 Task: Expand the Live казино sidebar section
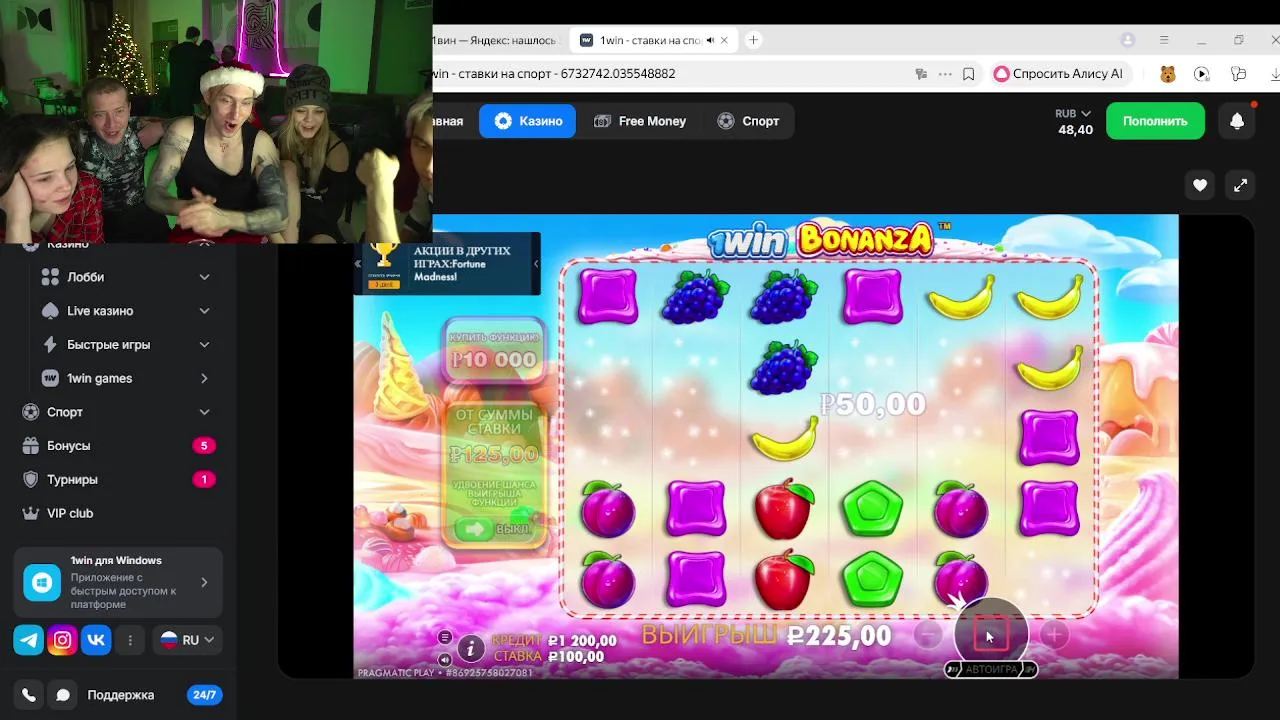[204, 311]
